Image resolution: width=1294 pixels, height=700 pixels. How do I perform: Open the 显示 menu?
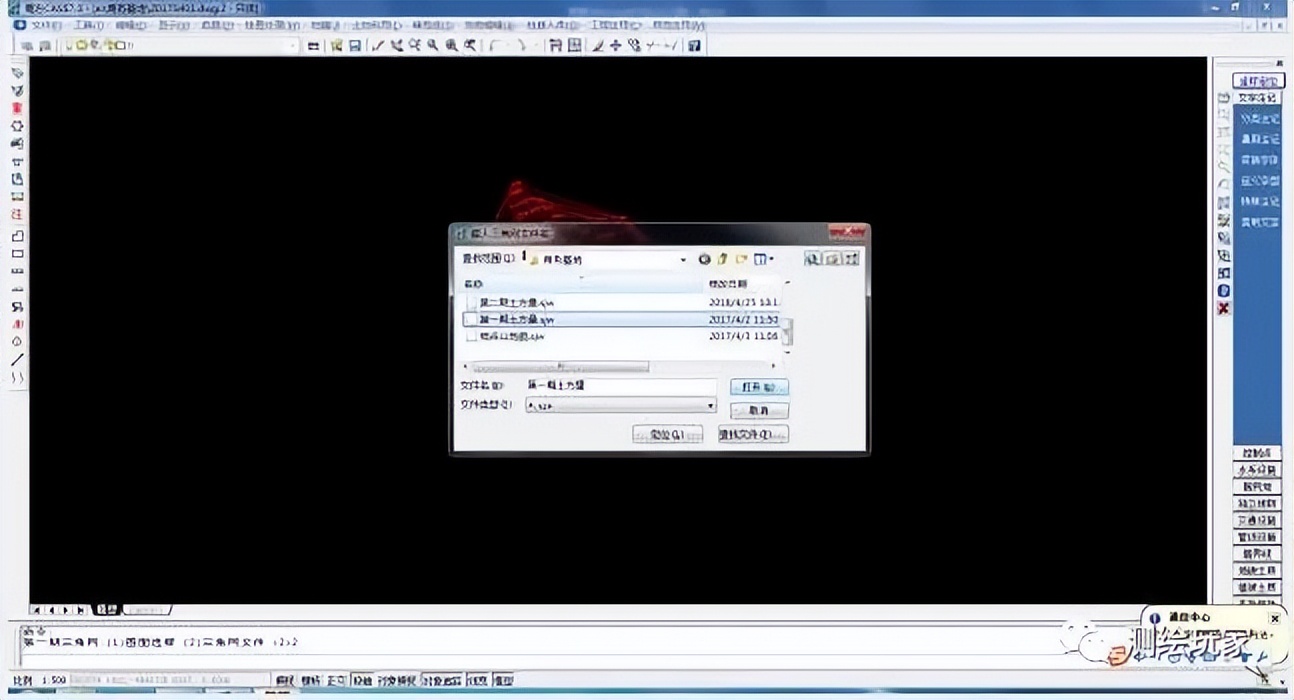173,25
